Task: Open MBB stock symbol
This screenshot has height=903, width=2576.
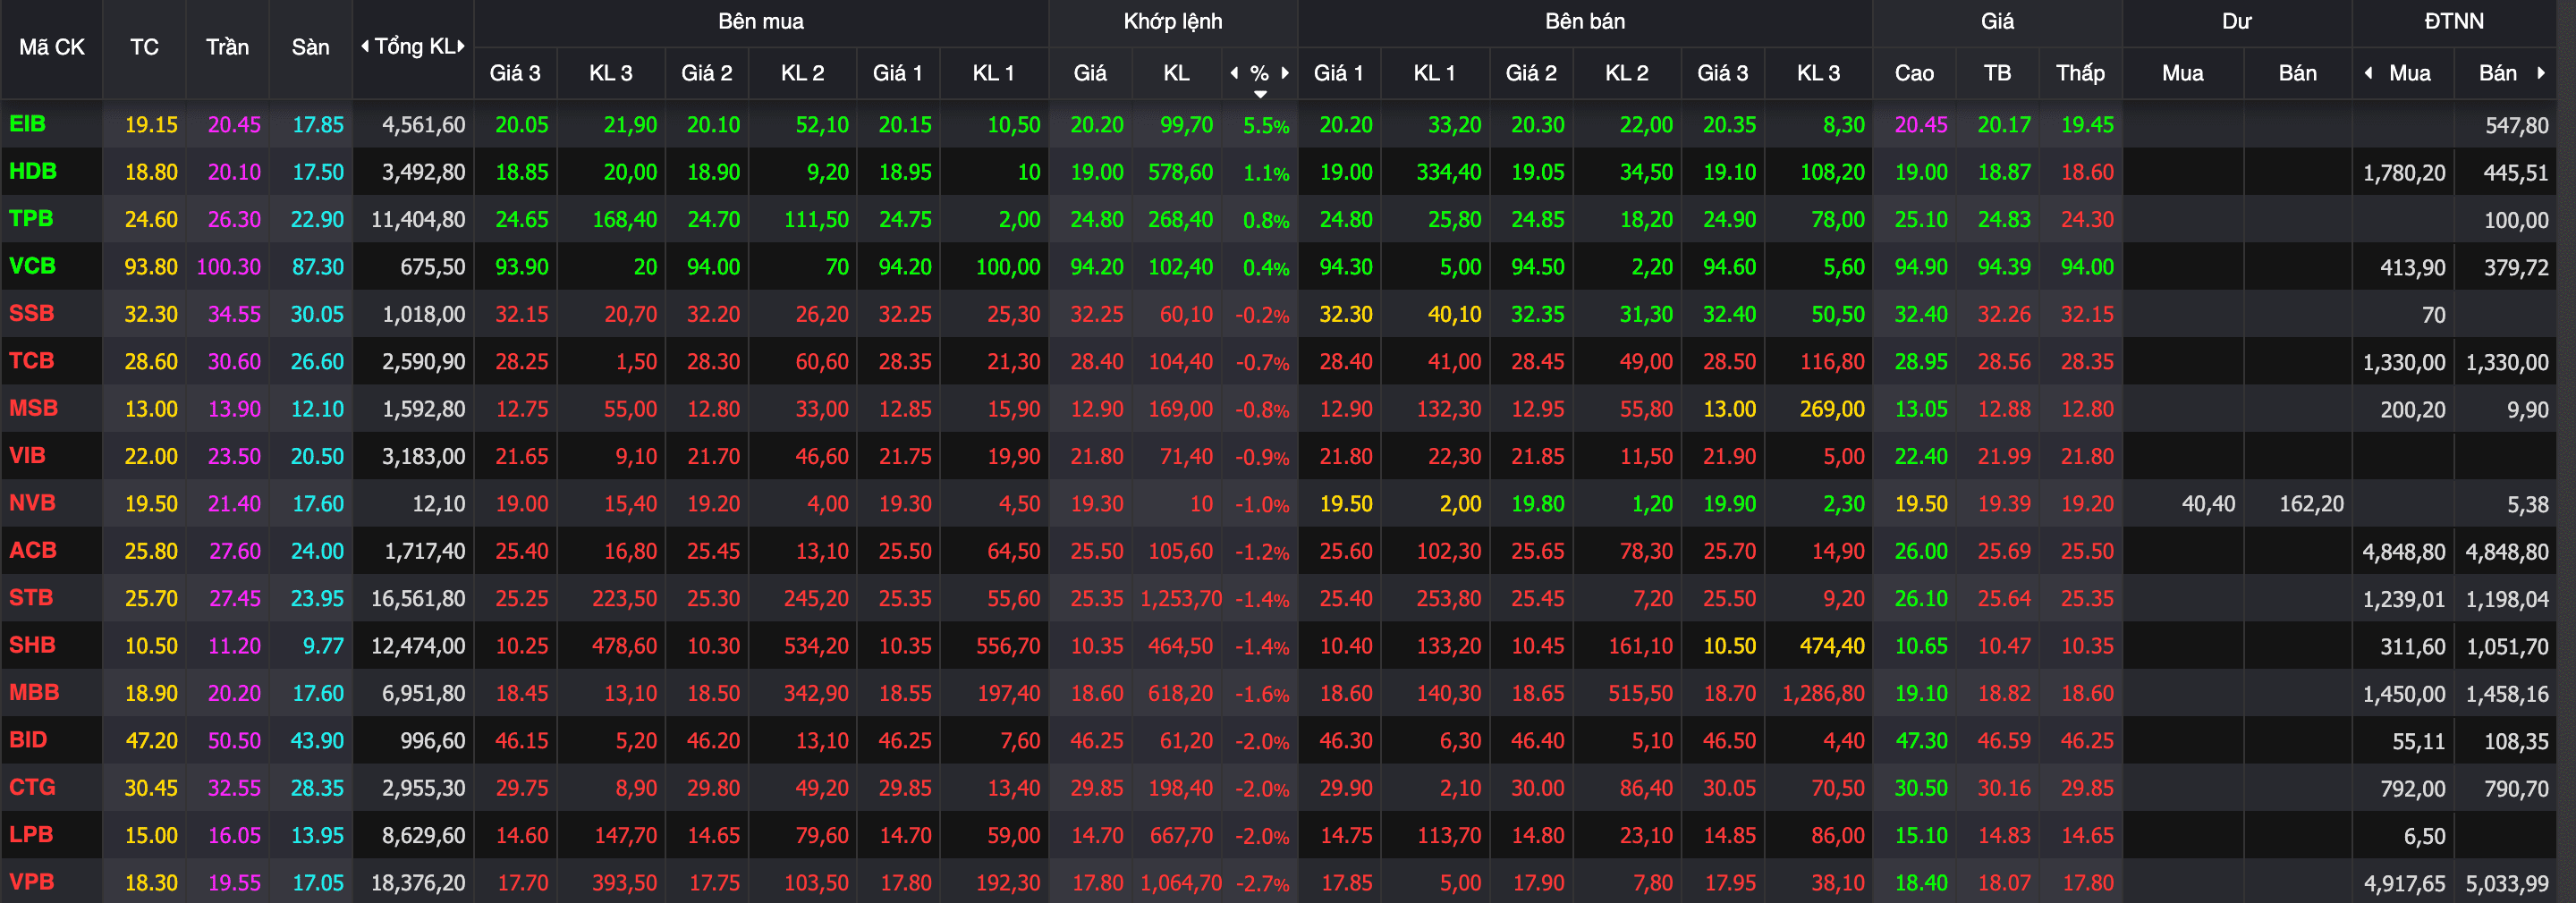Action: (34, 692)
